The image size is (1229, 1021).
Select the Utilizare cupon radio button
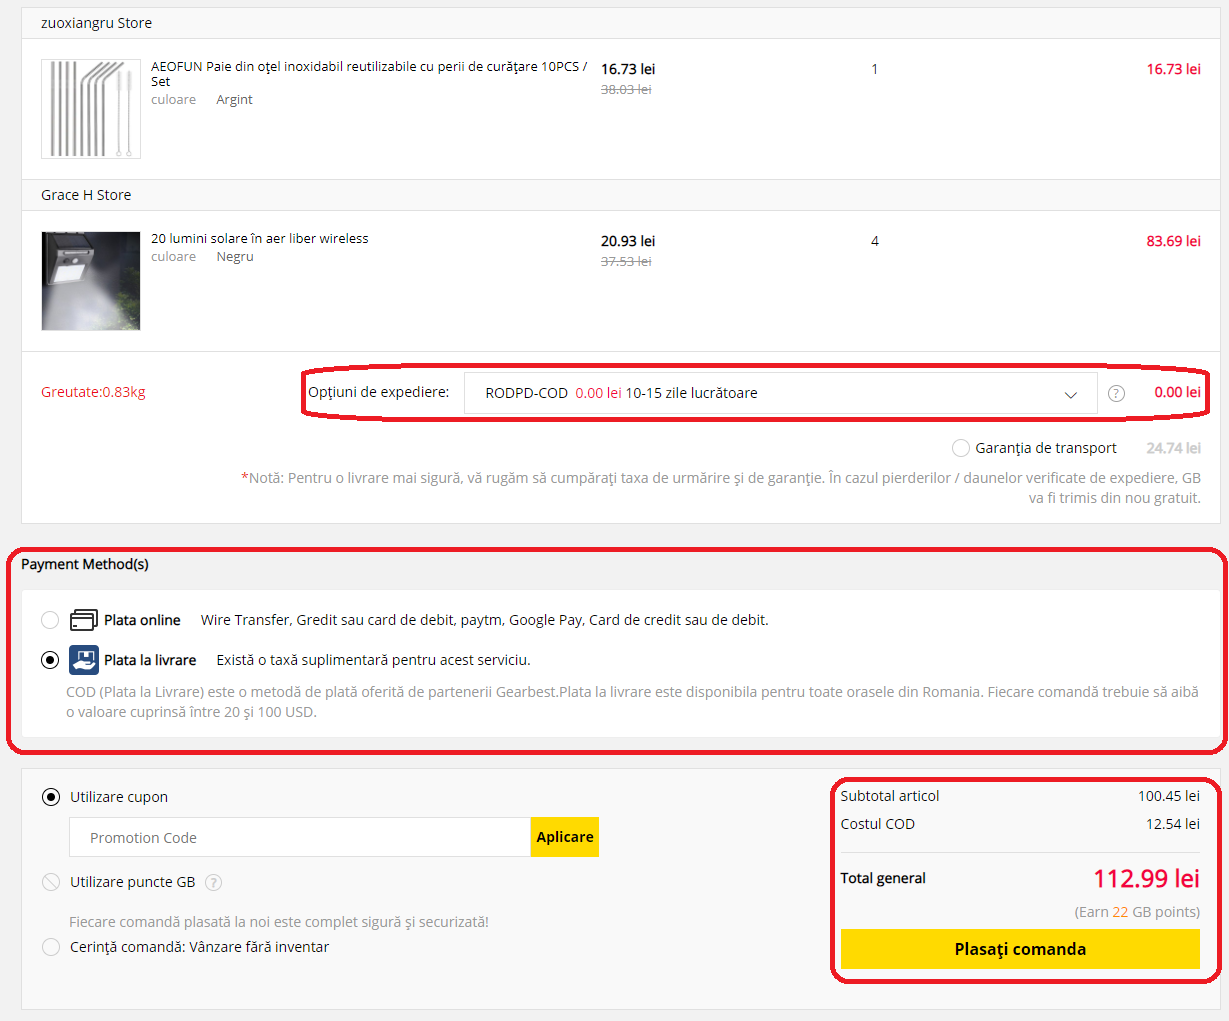point(51,797)
